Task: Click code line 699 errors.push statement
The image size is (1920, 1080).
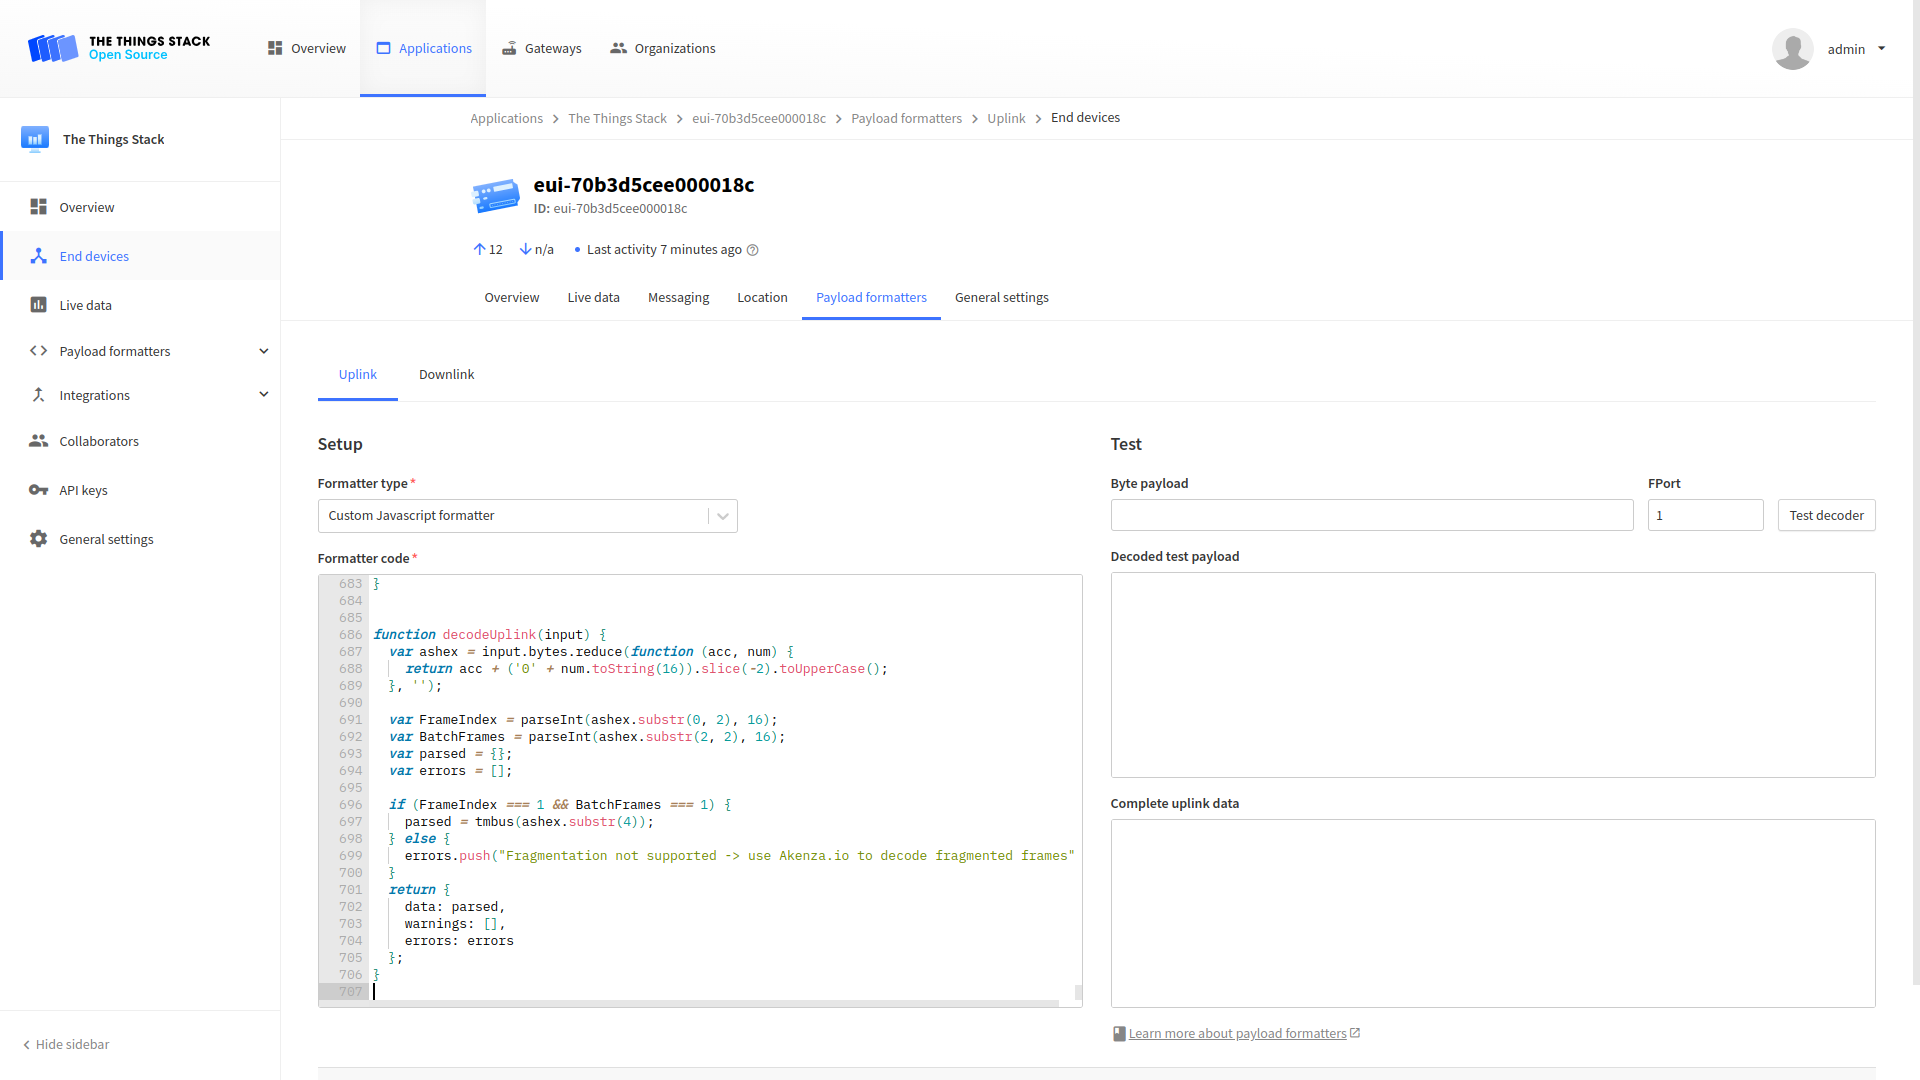Action: point(739,856)
